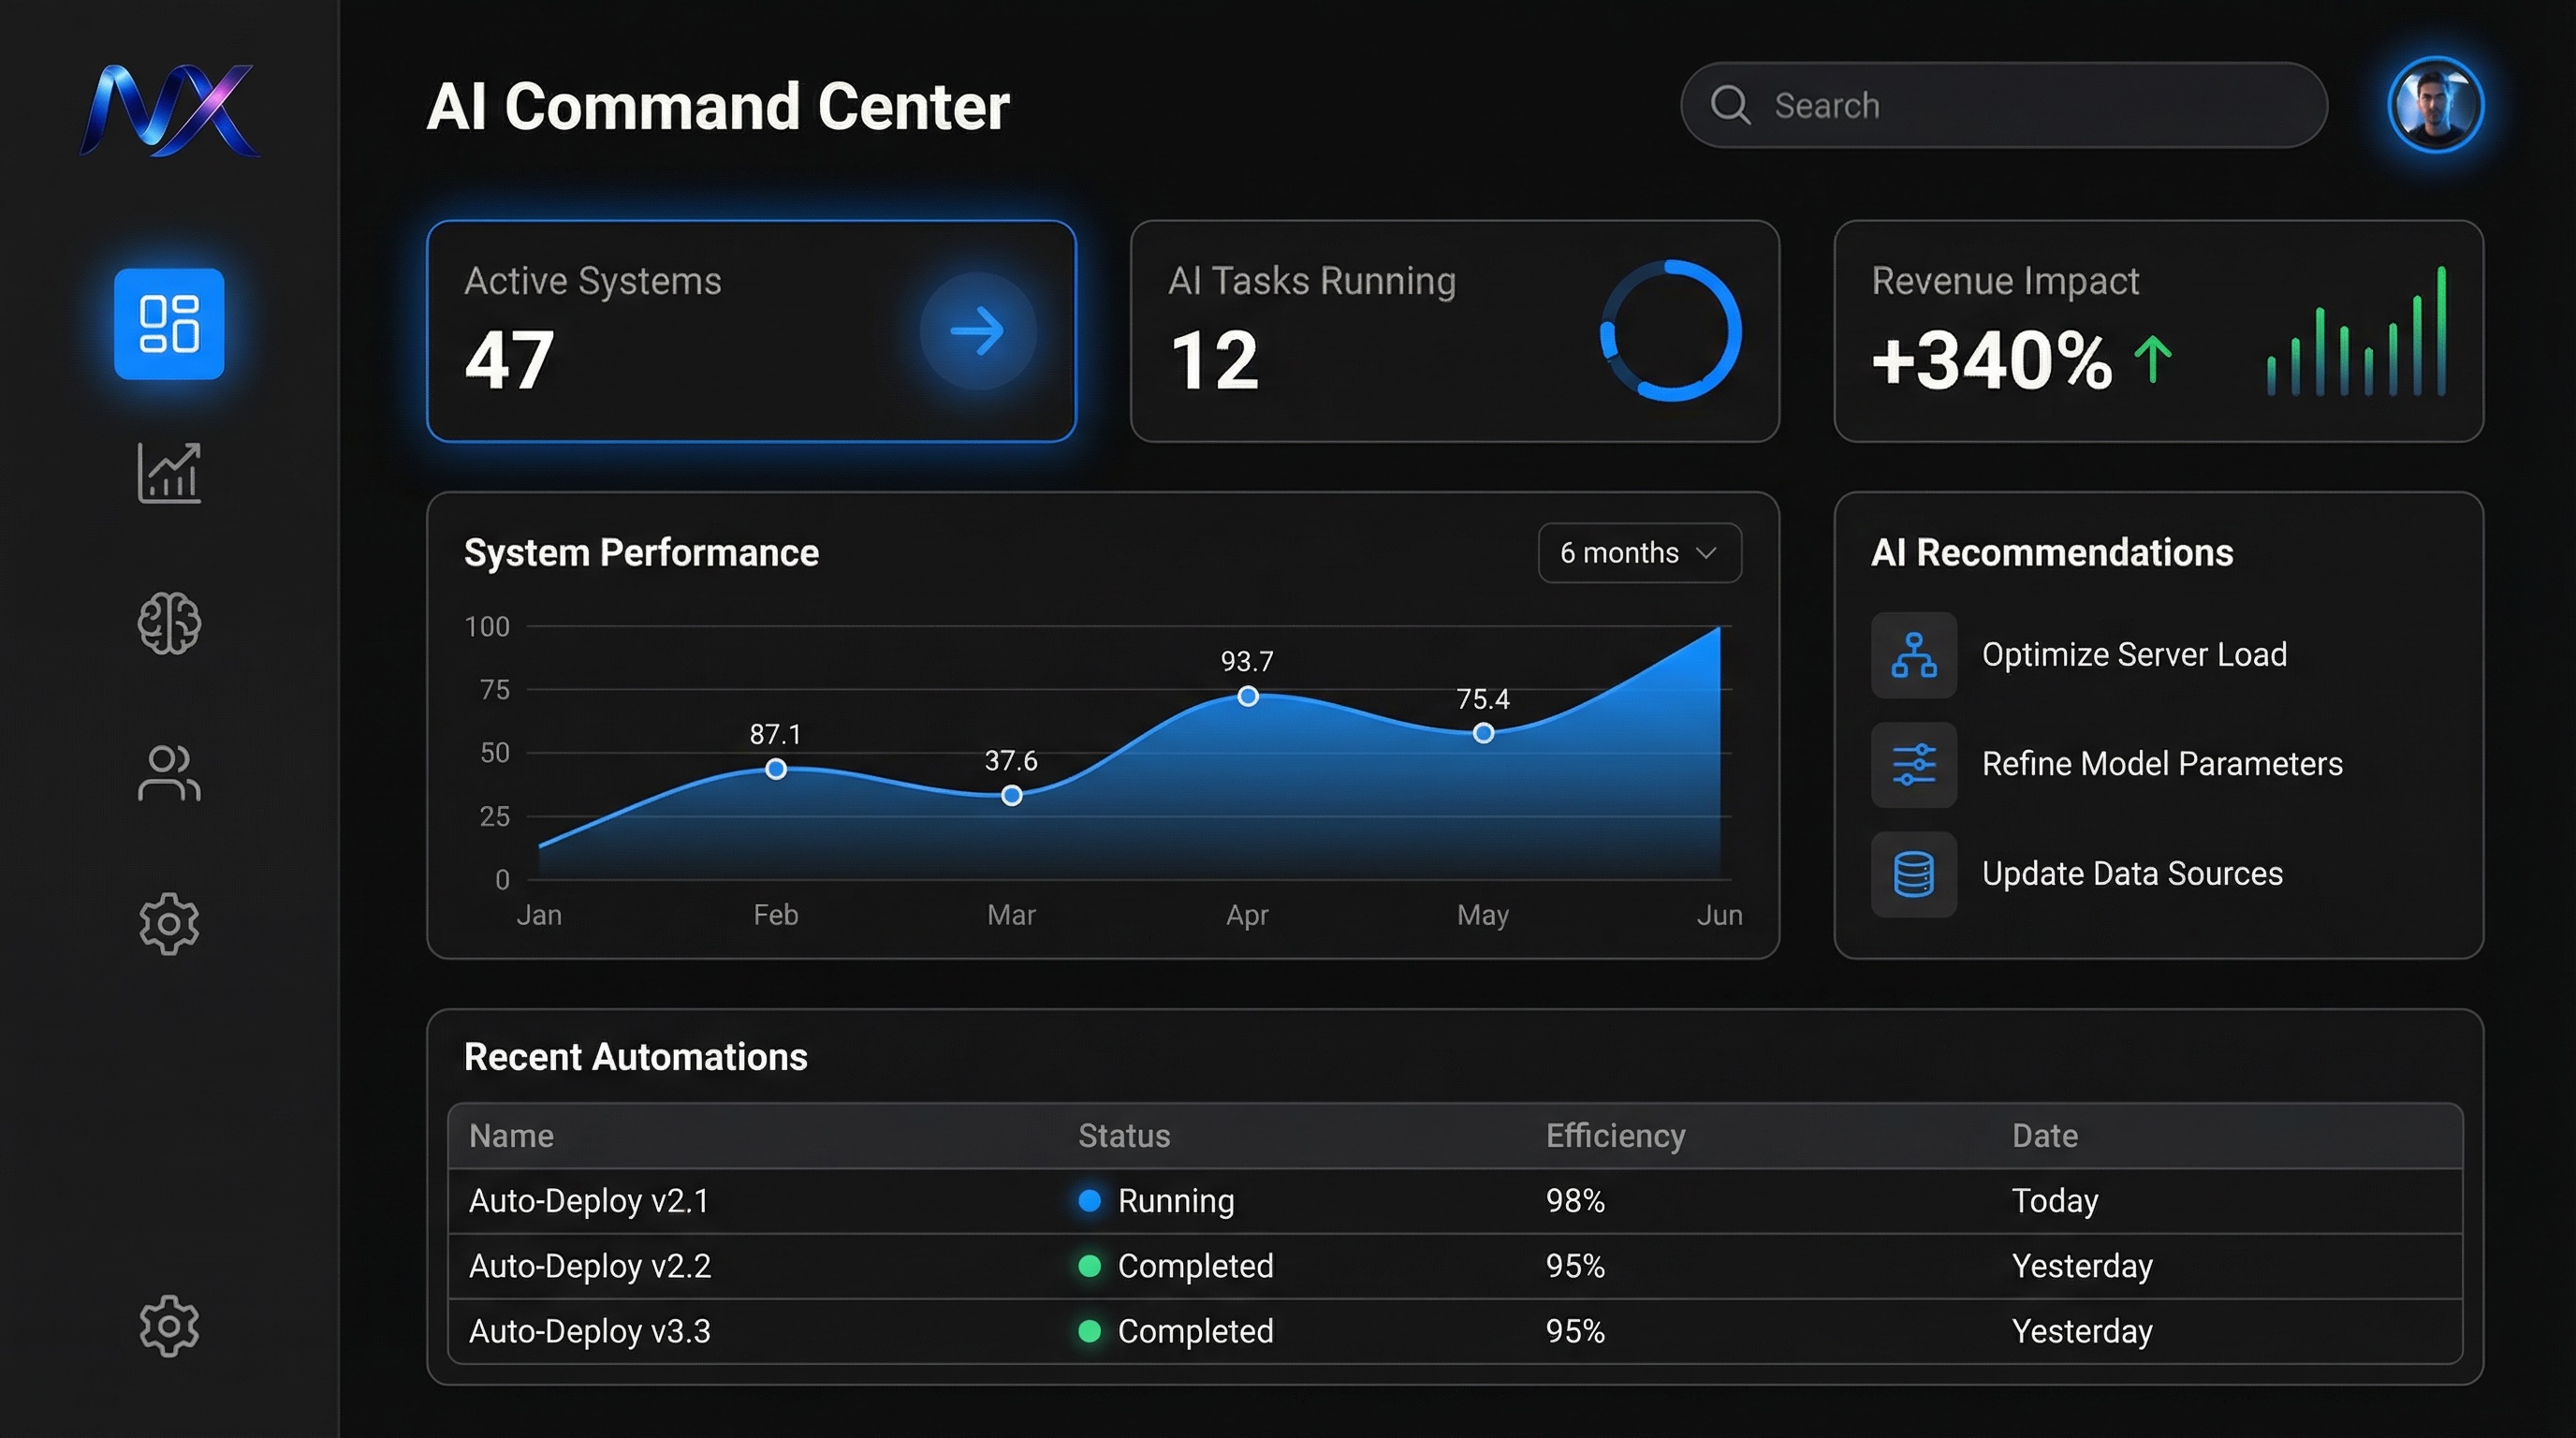Click the Update Data Sources database icon
This screenshot has width=2576, height=1438.
[1913, 874]
